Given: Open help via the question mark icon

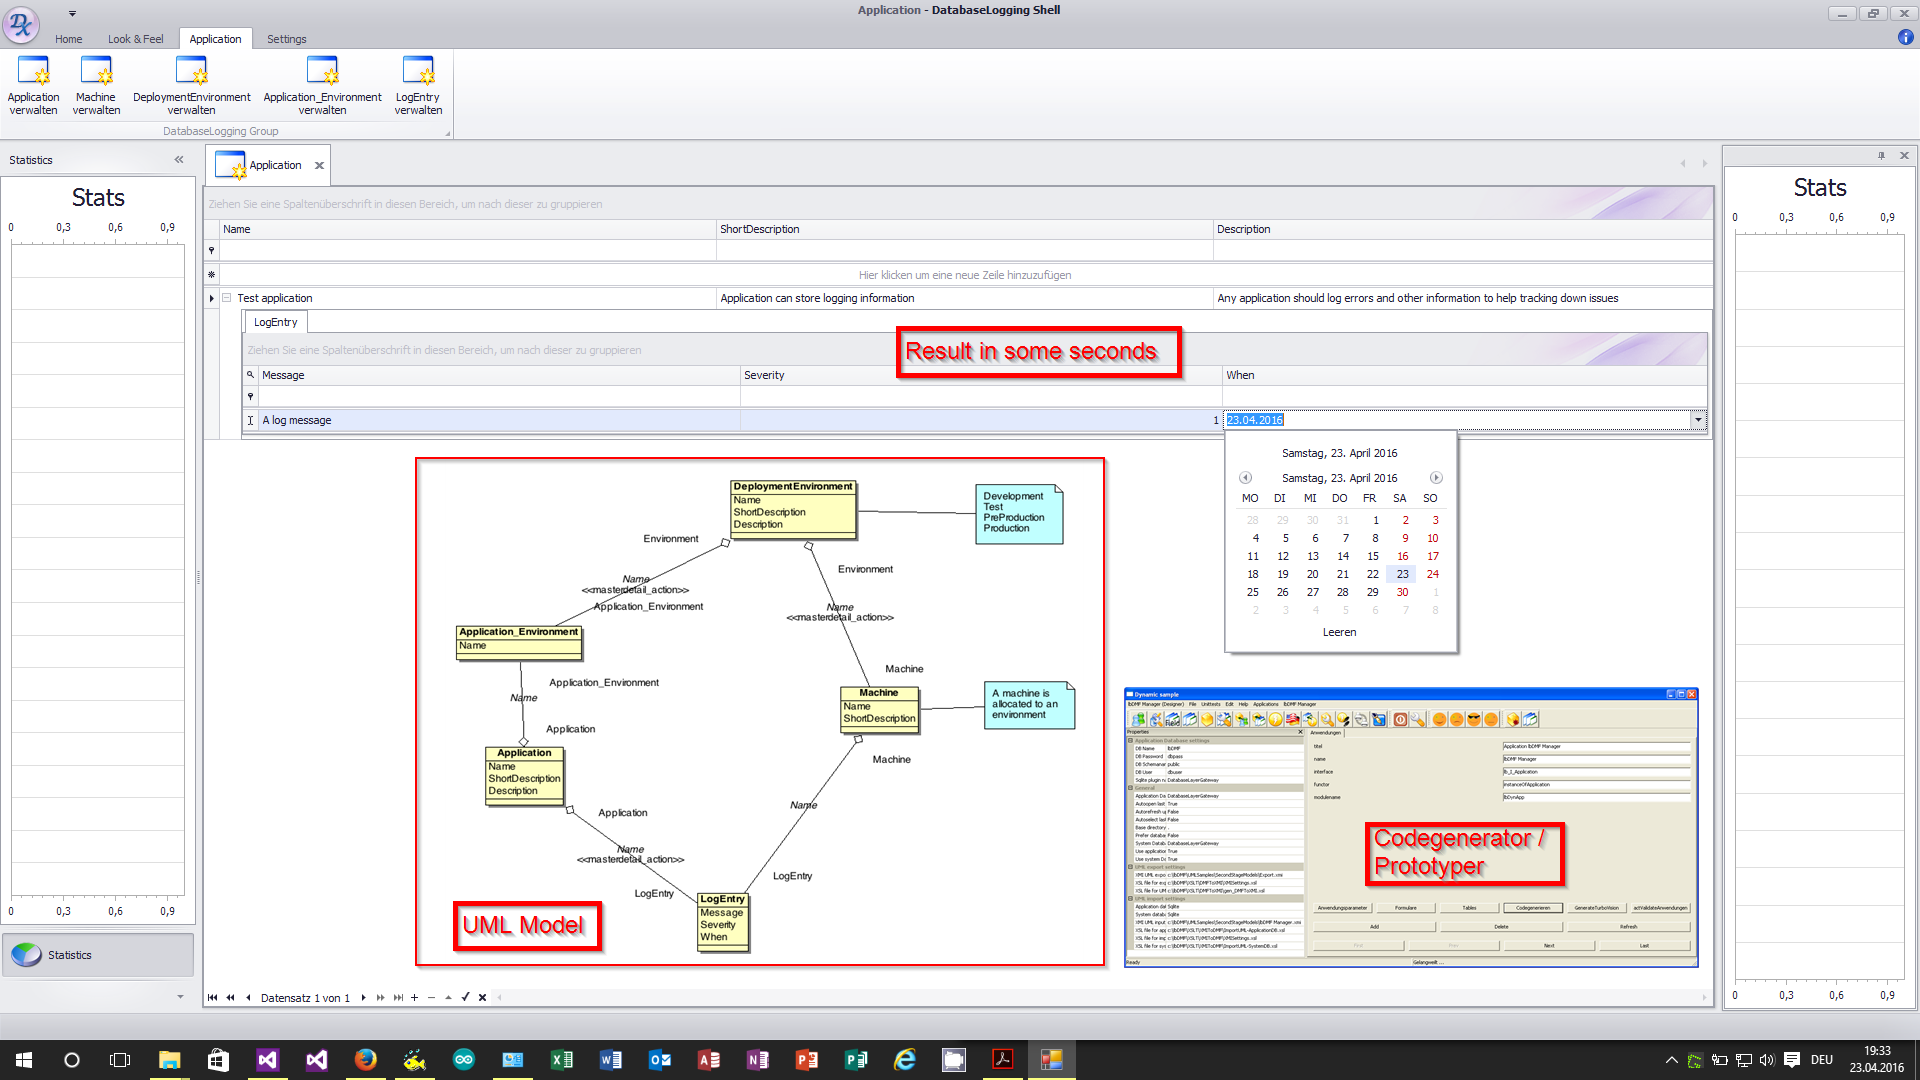Looking at the screenshot, I should coord(1906,38).
